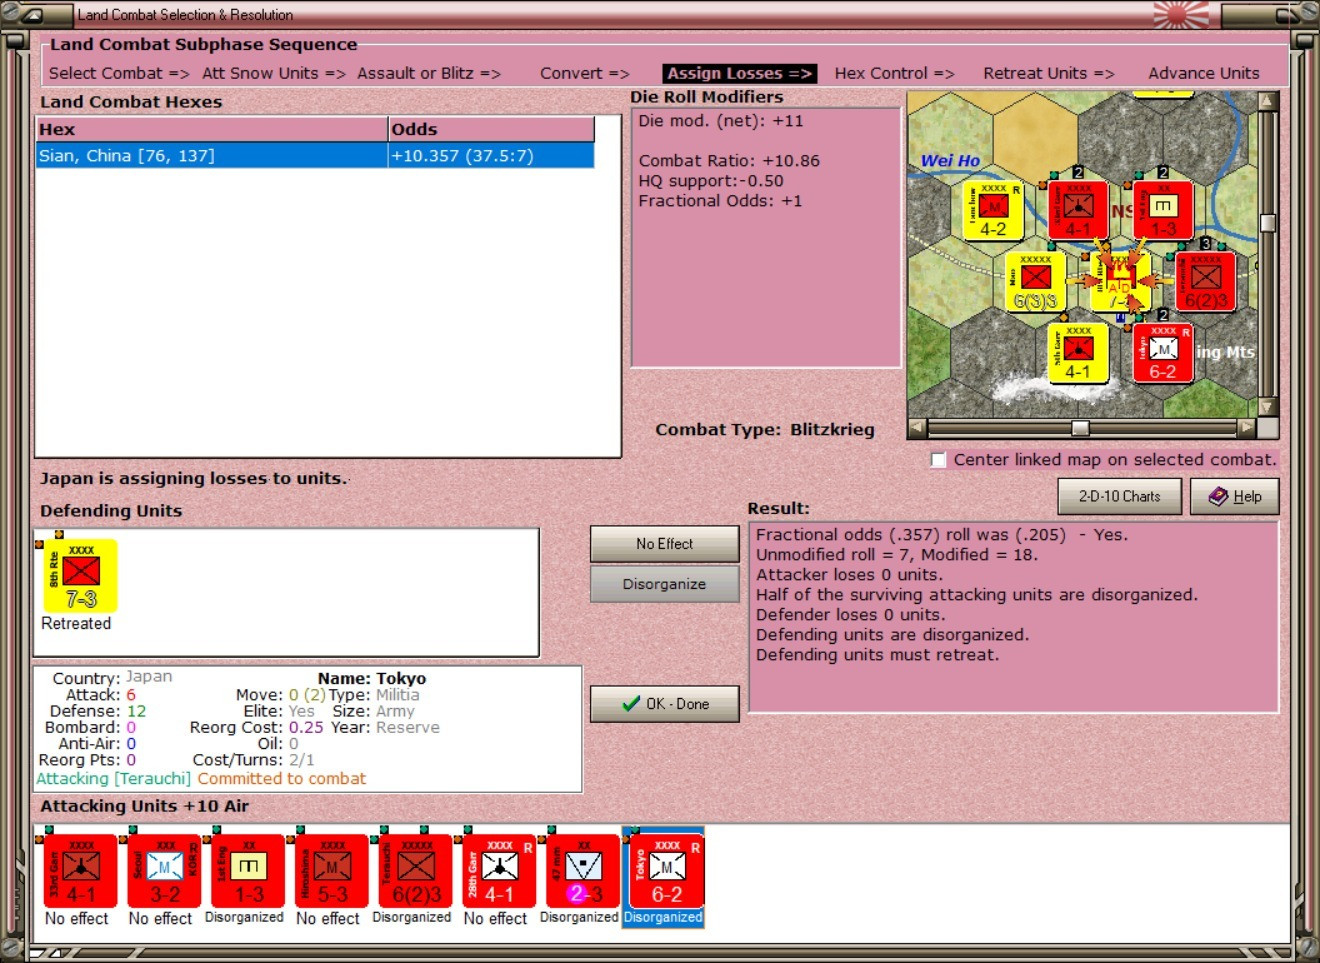The image size is (1320, 963).
Task: Select the 3-2 motorized attacking unit counter
Action: (165, 869)
